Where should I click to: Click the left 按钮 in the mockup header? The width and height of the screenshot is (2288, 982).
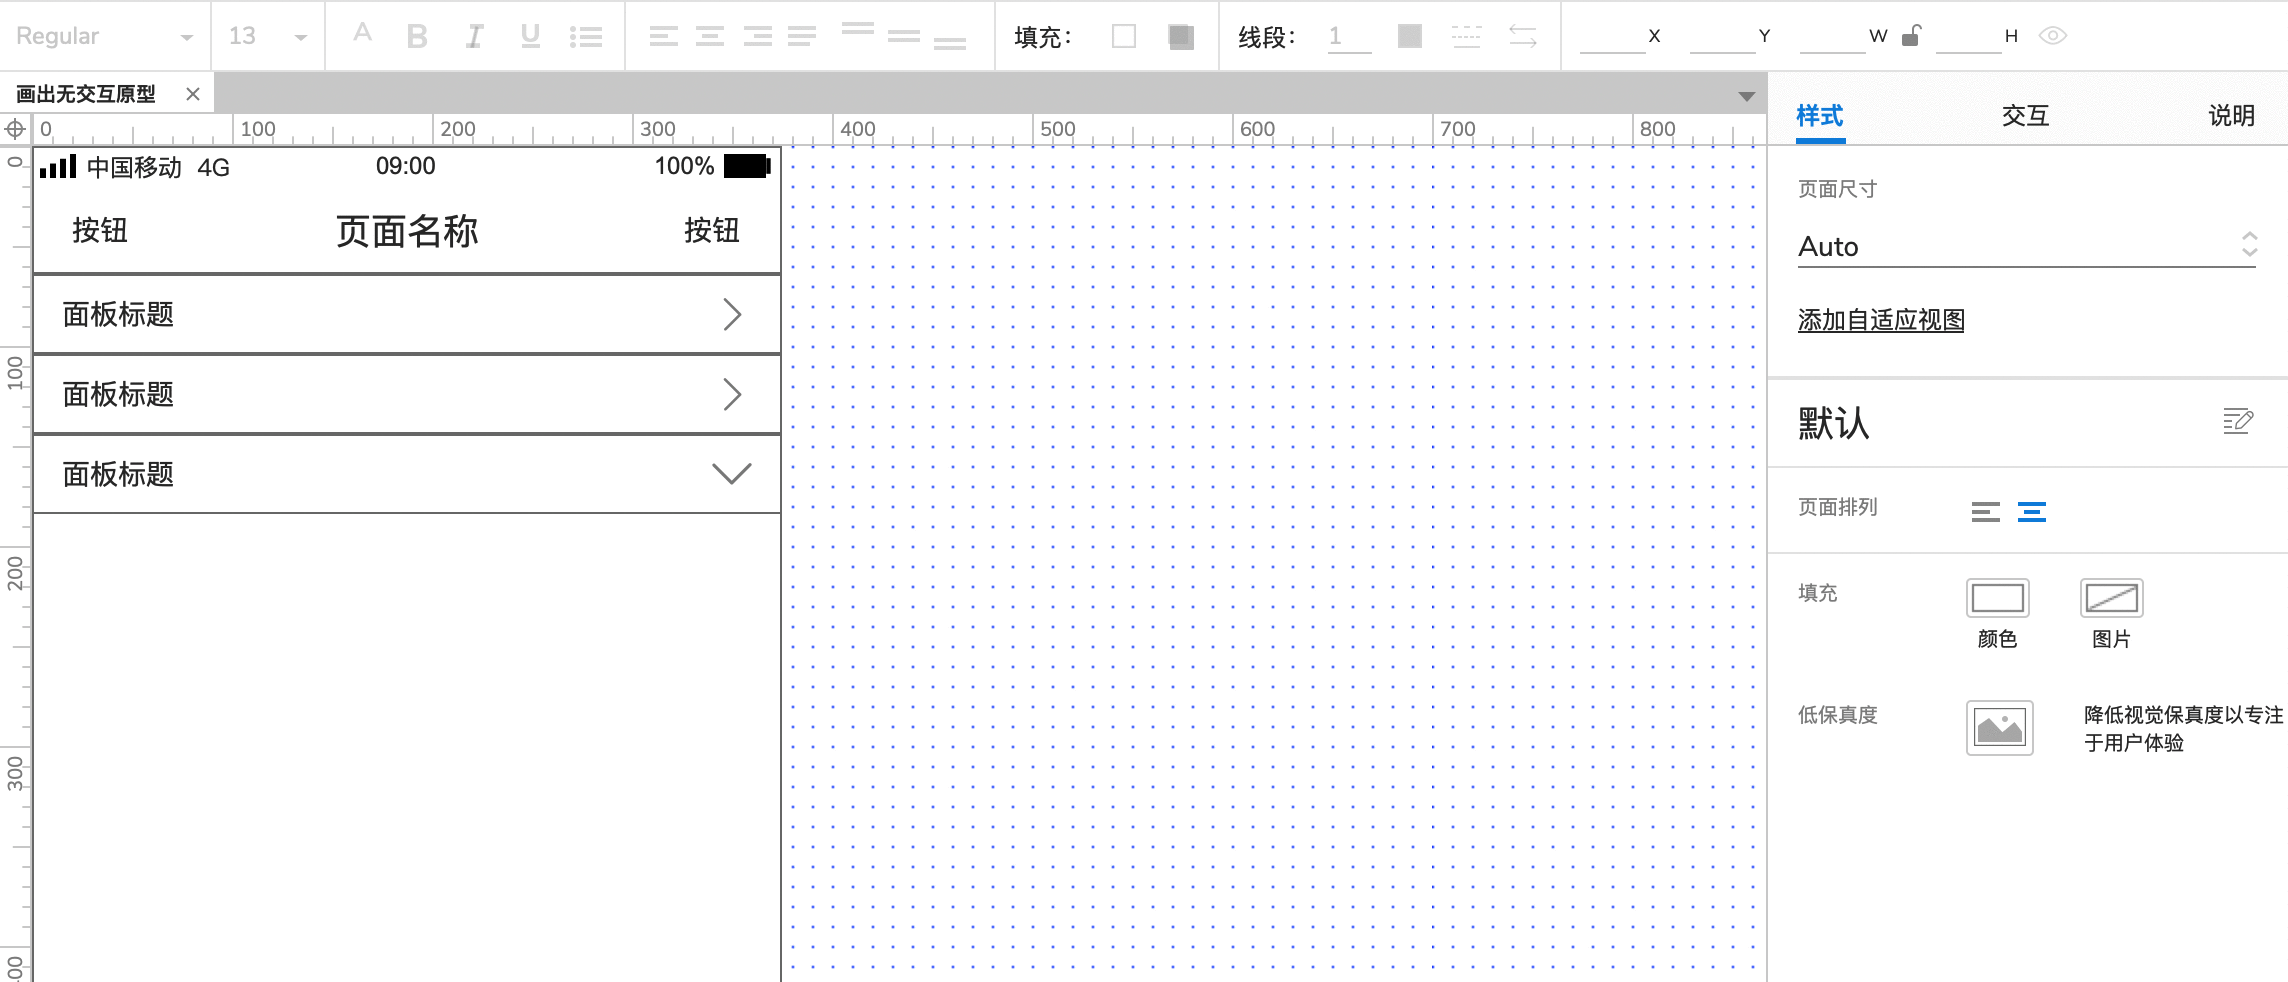(x=99, y=231)
